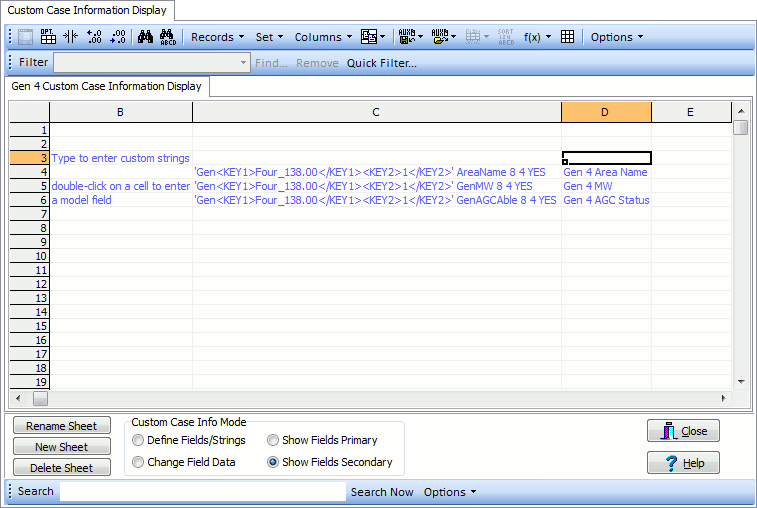Viewport: 757px width, 508px height.
Task: Click the Delete Sheet button
Action: [x=61, y=468]
